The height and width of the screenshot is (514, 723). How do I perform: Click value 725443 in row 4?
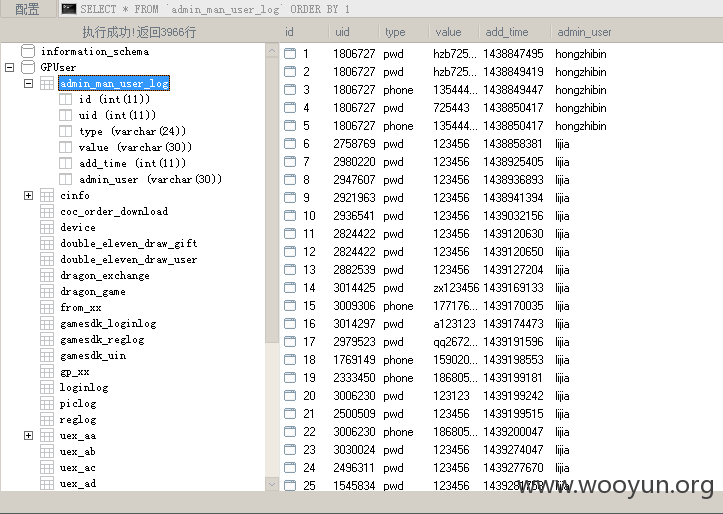coord(451,108)
